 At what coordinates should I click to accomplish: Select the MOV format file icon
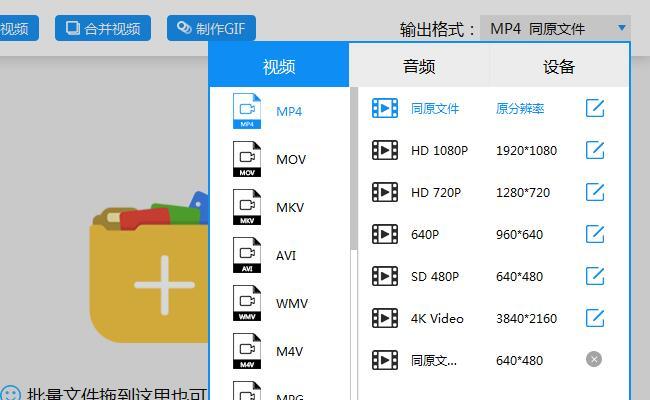click(x=247, y=159)
